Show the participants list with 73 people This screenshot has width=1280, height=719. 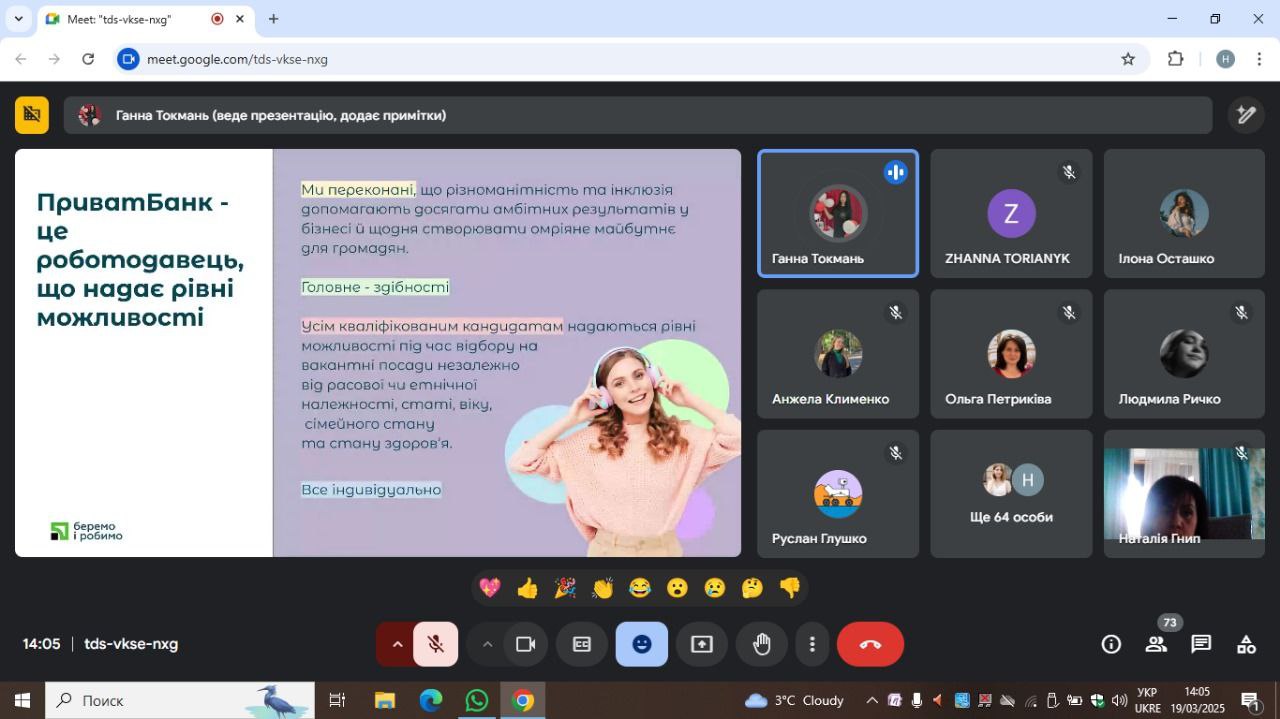(1156, 644)
